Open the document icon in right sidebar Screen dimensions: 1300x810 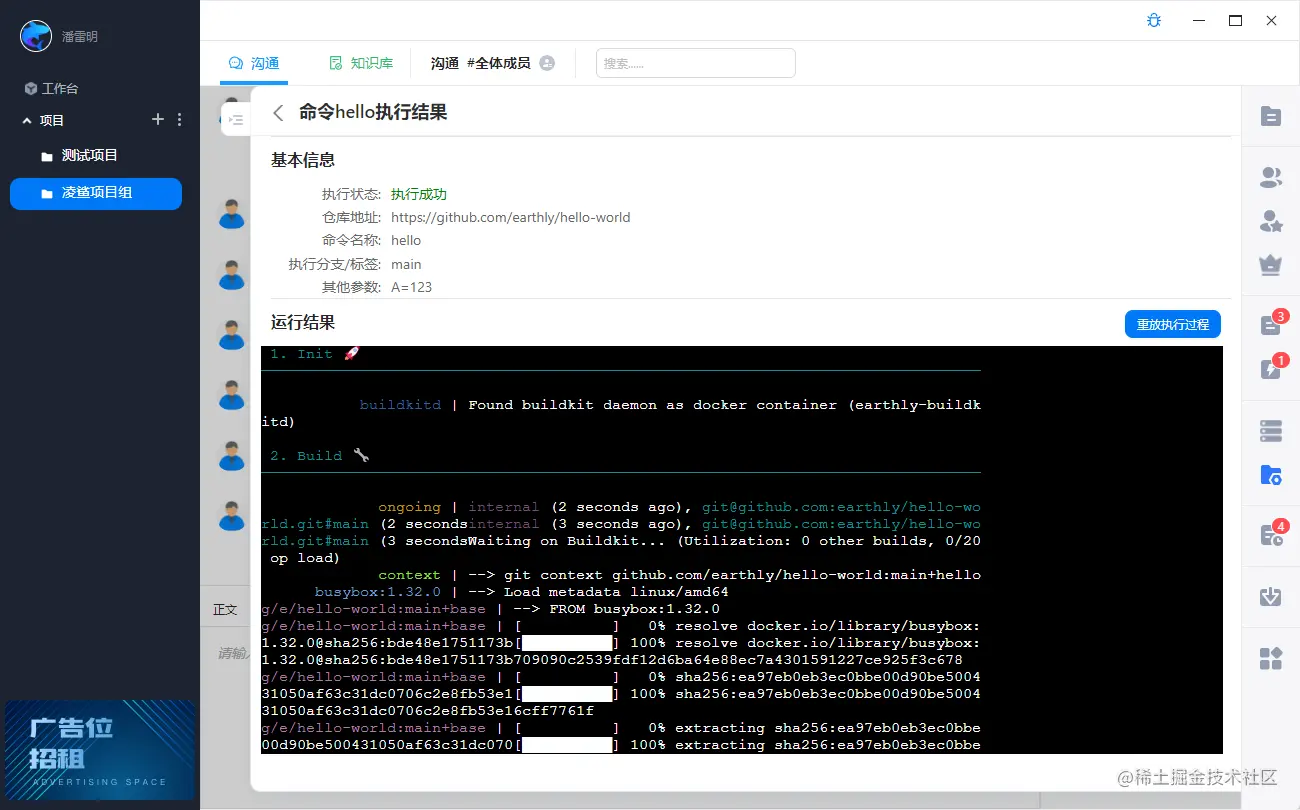click(x=1271, y=116)
